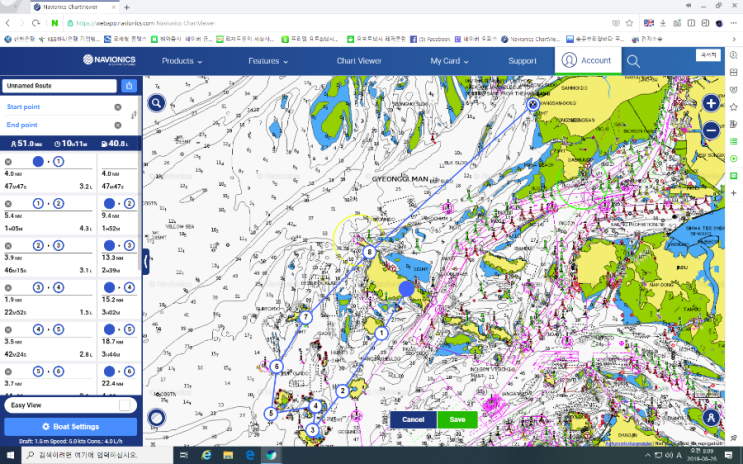Zoom in the chart with plus button
743x464 pixels.
(x=711, y=103)
